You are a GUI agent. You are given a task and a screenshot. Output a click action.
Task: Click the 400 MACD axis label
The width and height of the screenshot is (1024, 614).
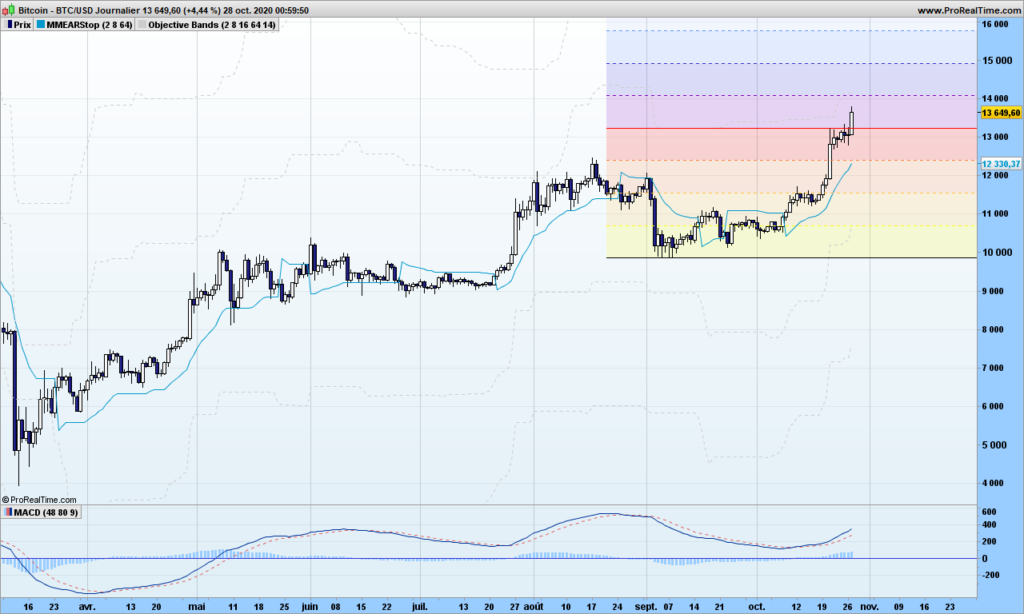989,525
